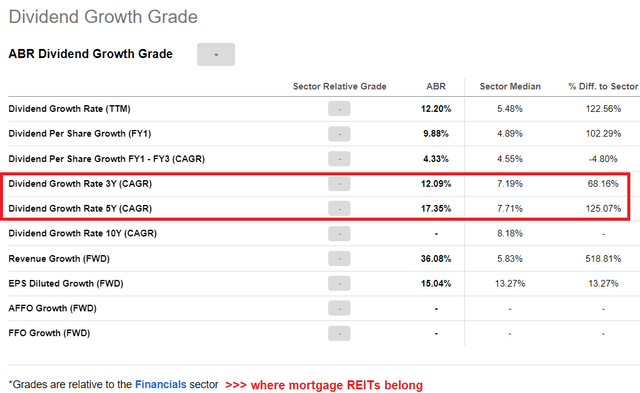640x393 pixels.
Task: Click grade badge for AFFO Growth (FWD)
Action: point(339,309)
